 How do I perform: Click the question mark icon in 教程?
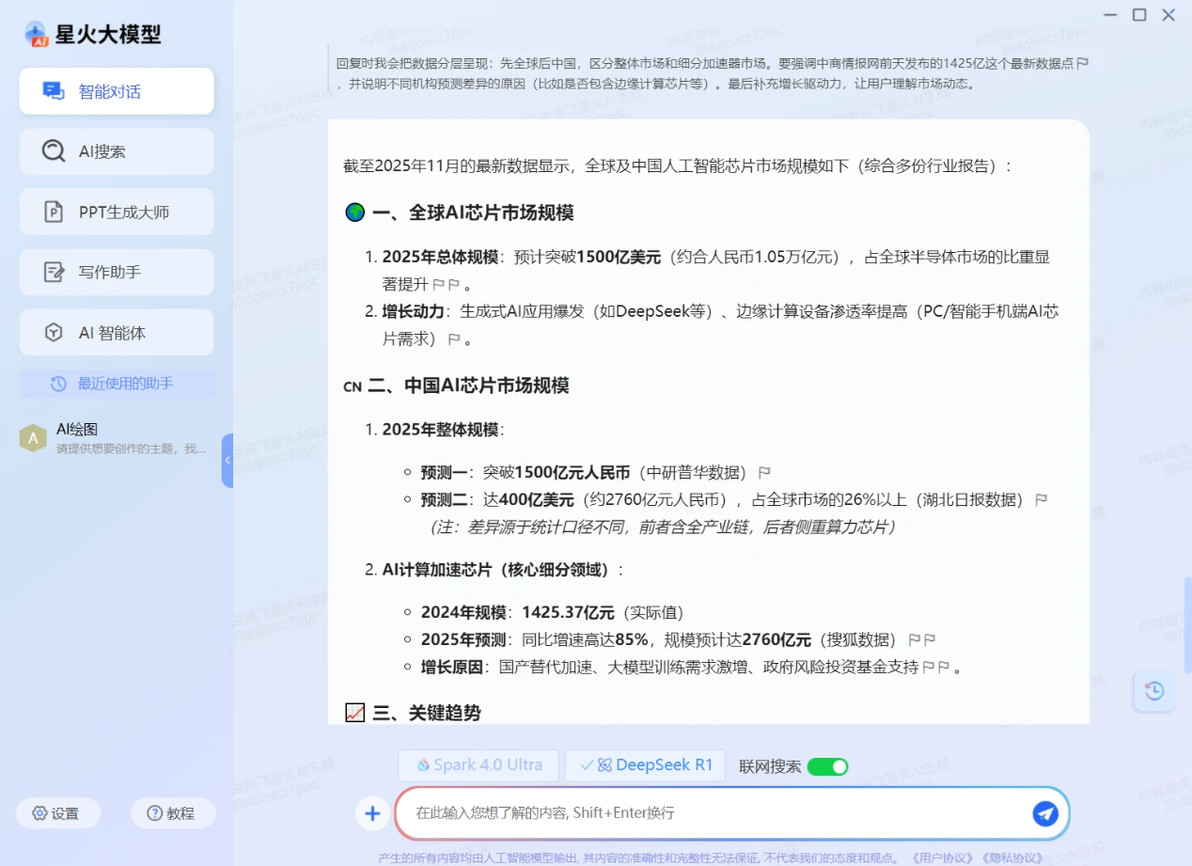(x=154, y=814)
